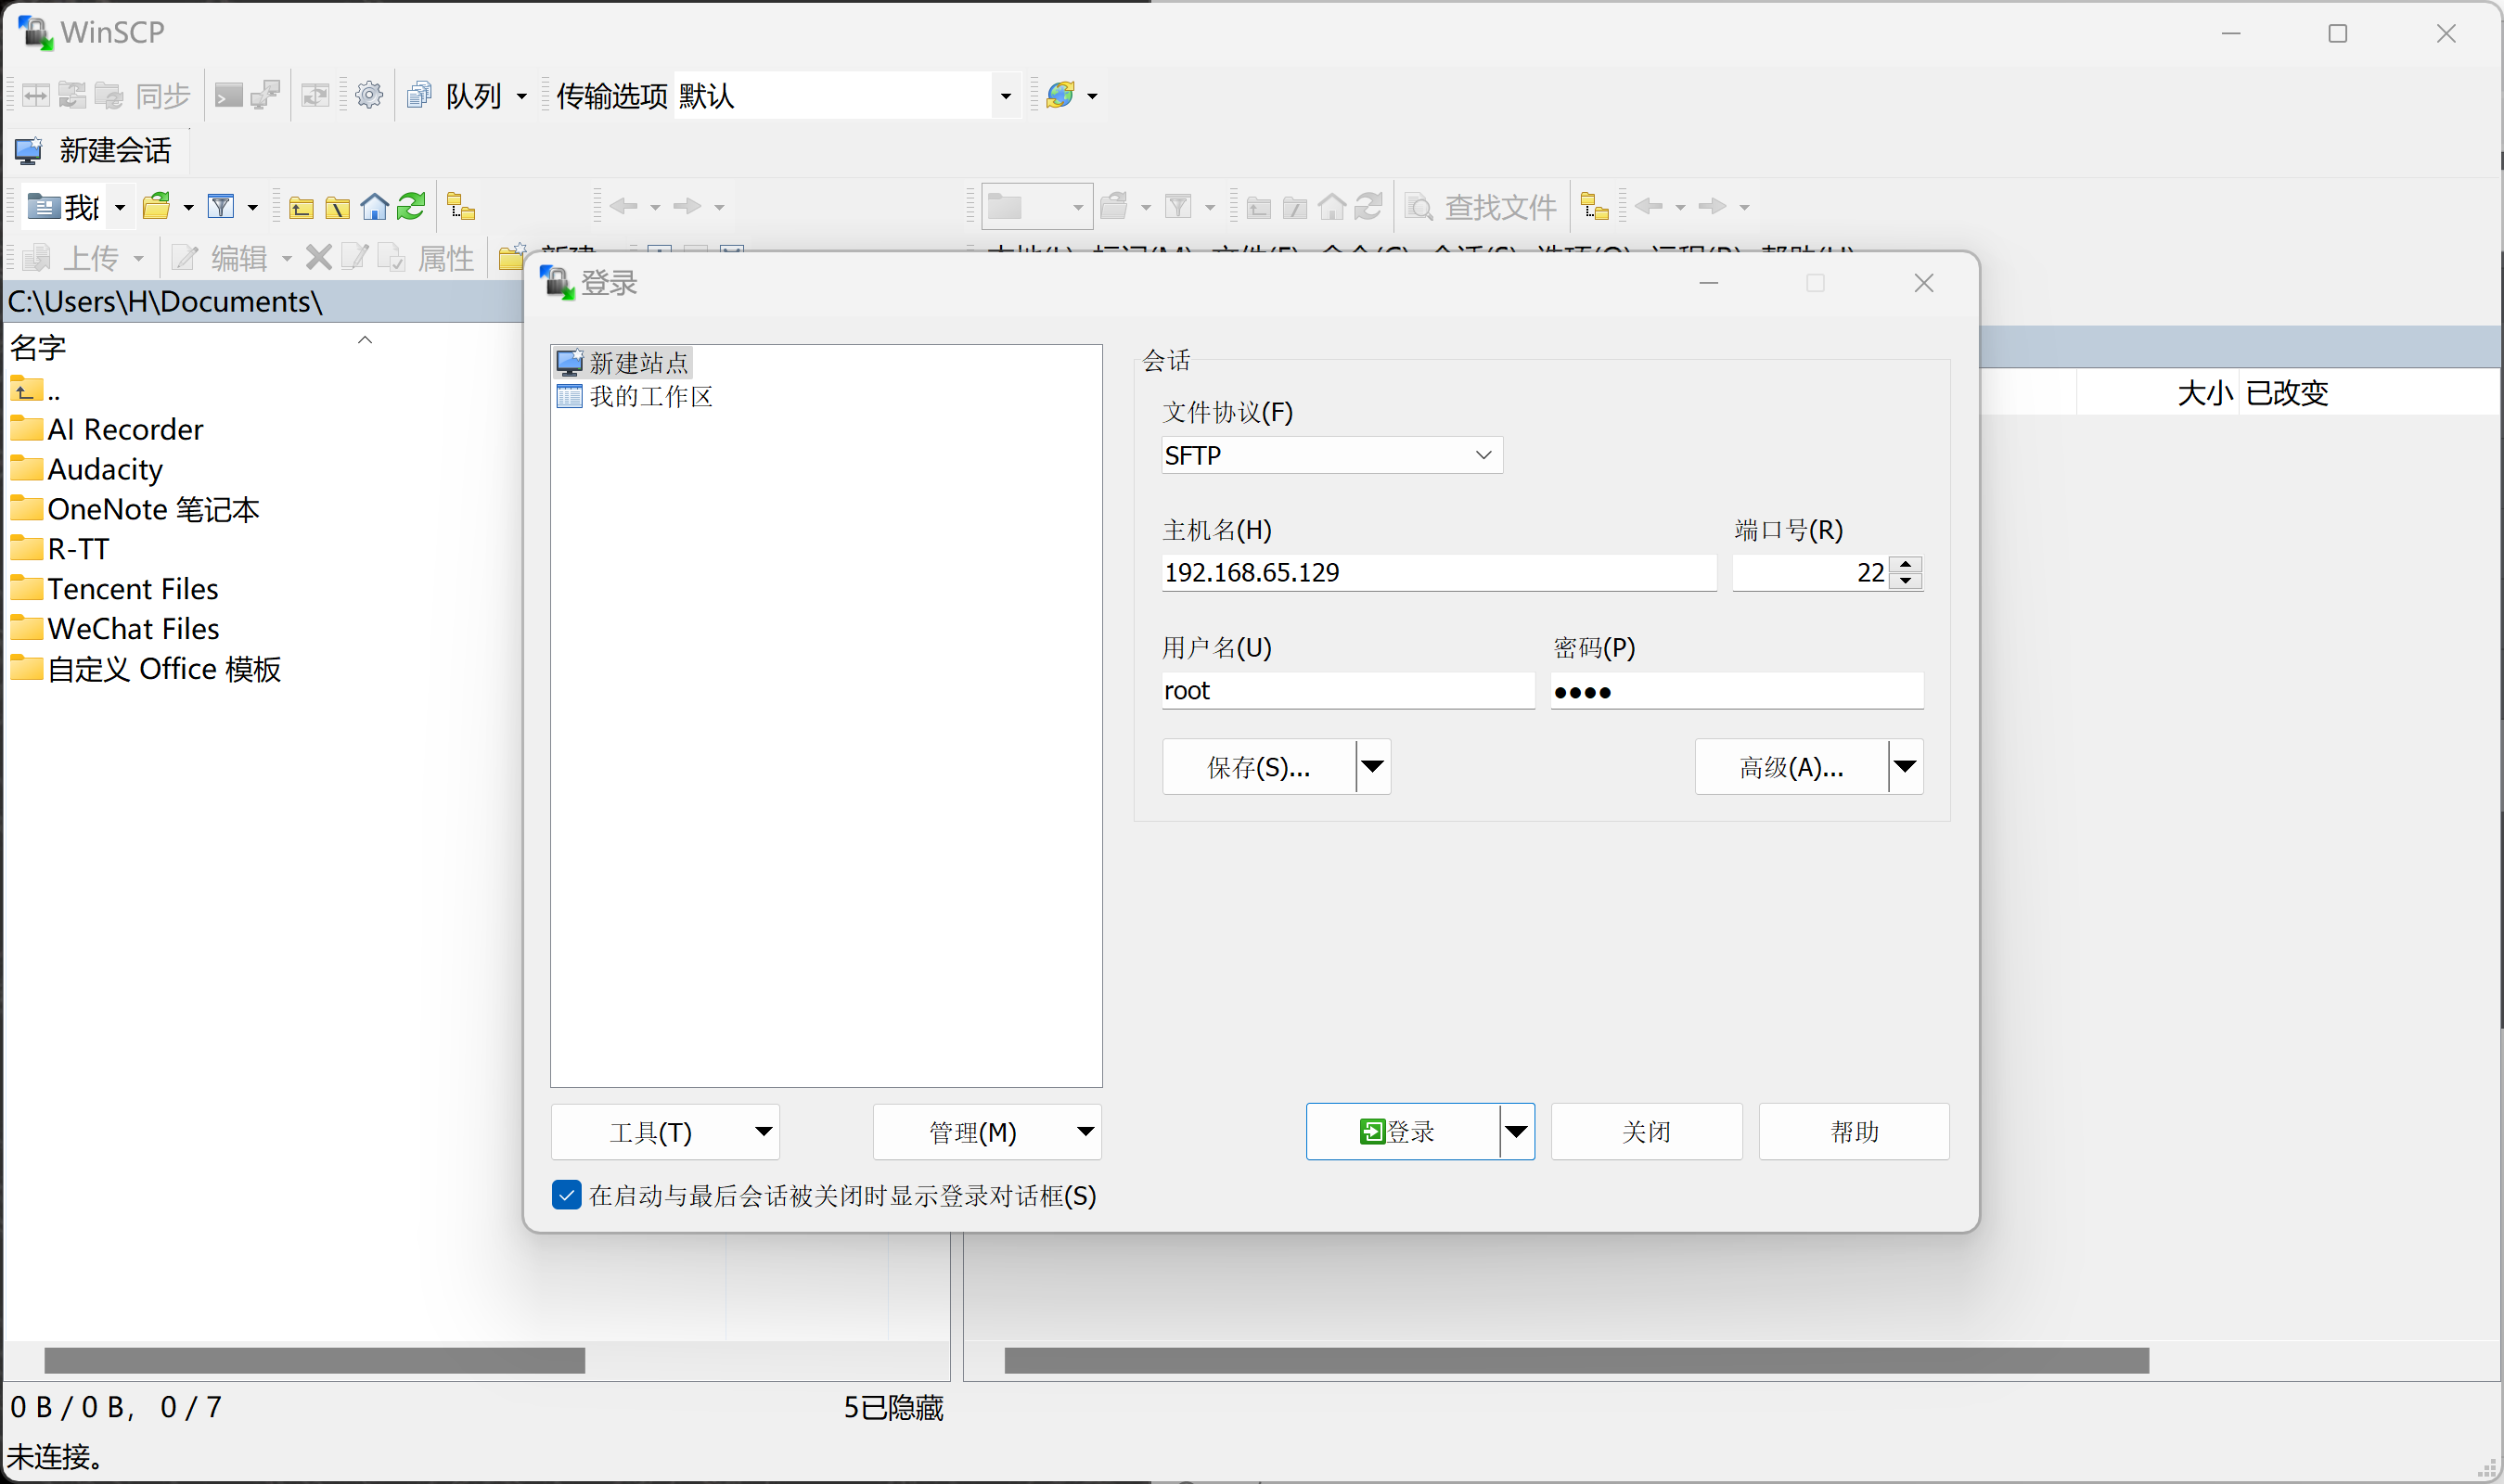Viewport: 2504px width, 1484px height.
Task: Open the 传输选项 默认 combo box
Action: (846, 95)
